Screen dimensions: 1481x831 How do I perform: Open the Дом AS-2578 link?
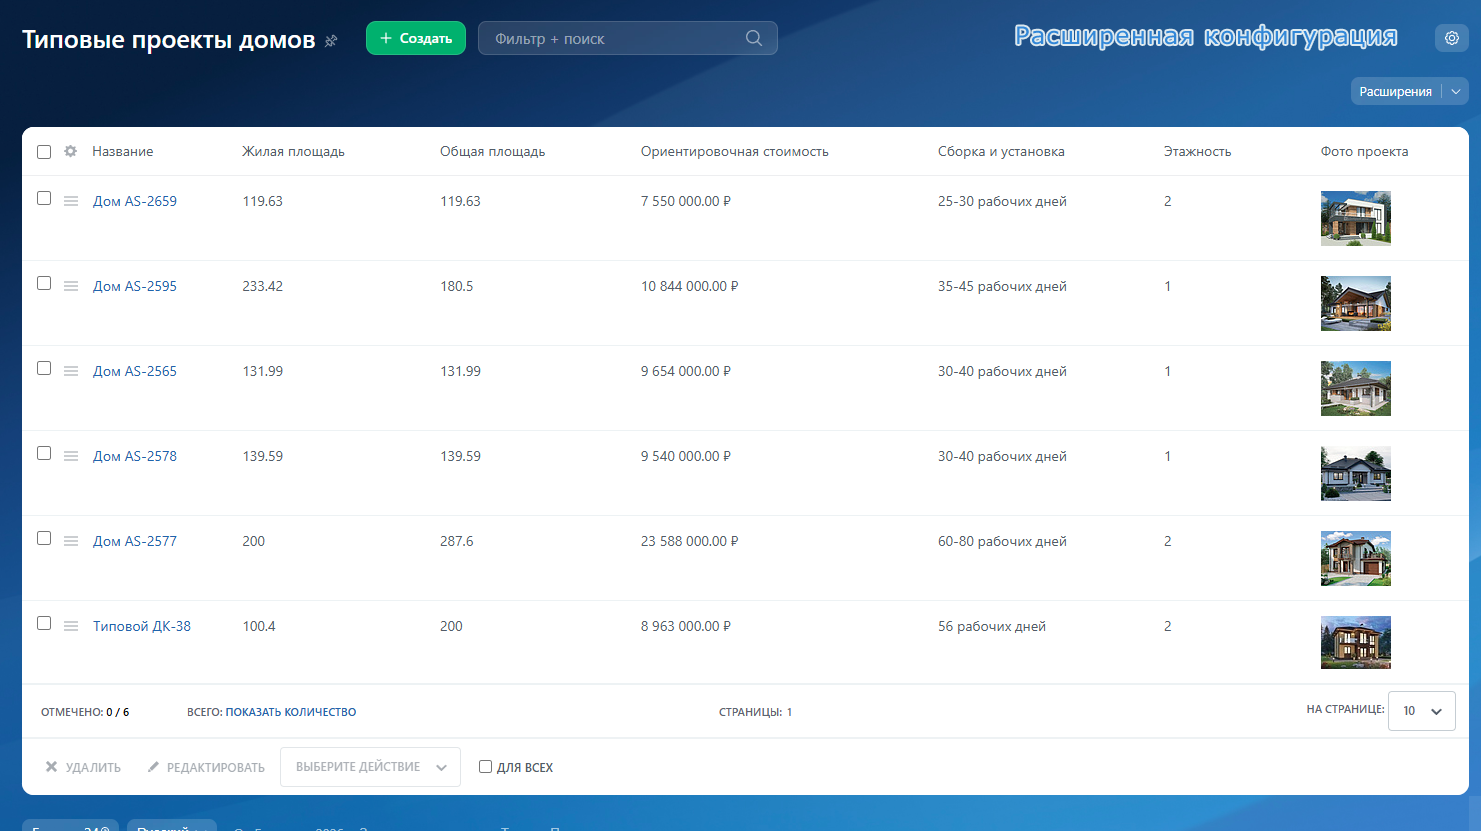[x=135, y=456]
